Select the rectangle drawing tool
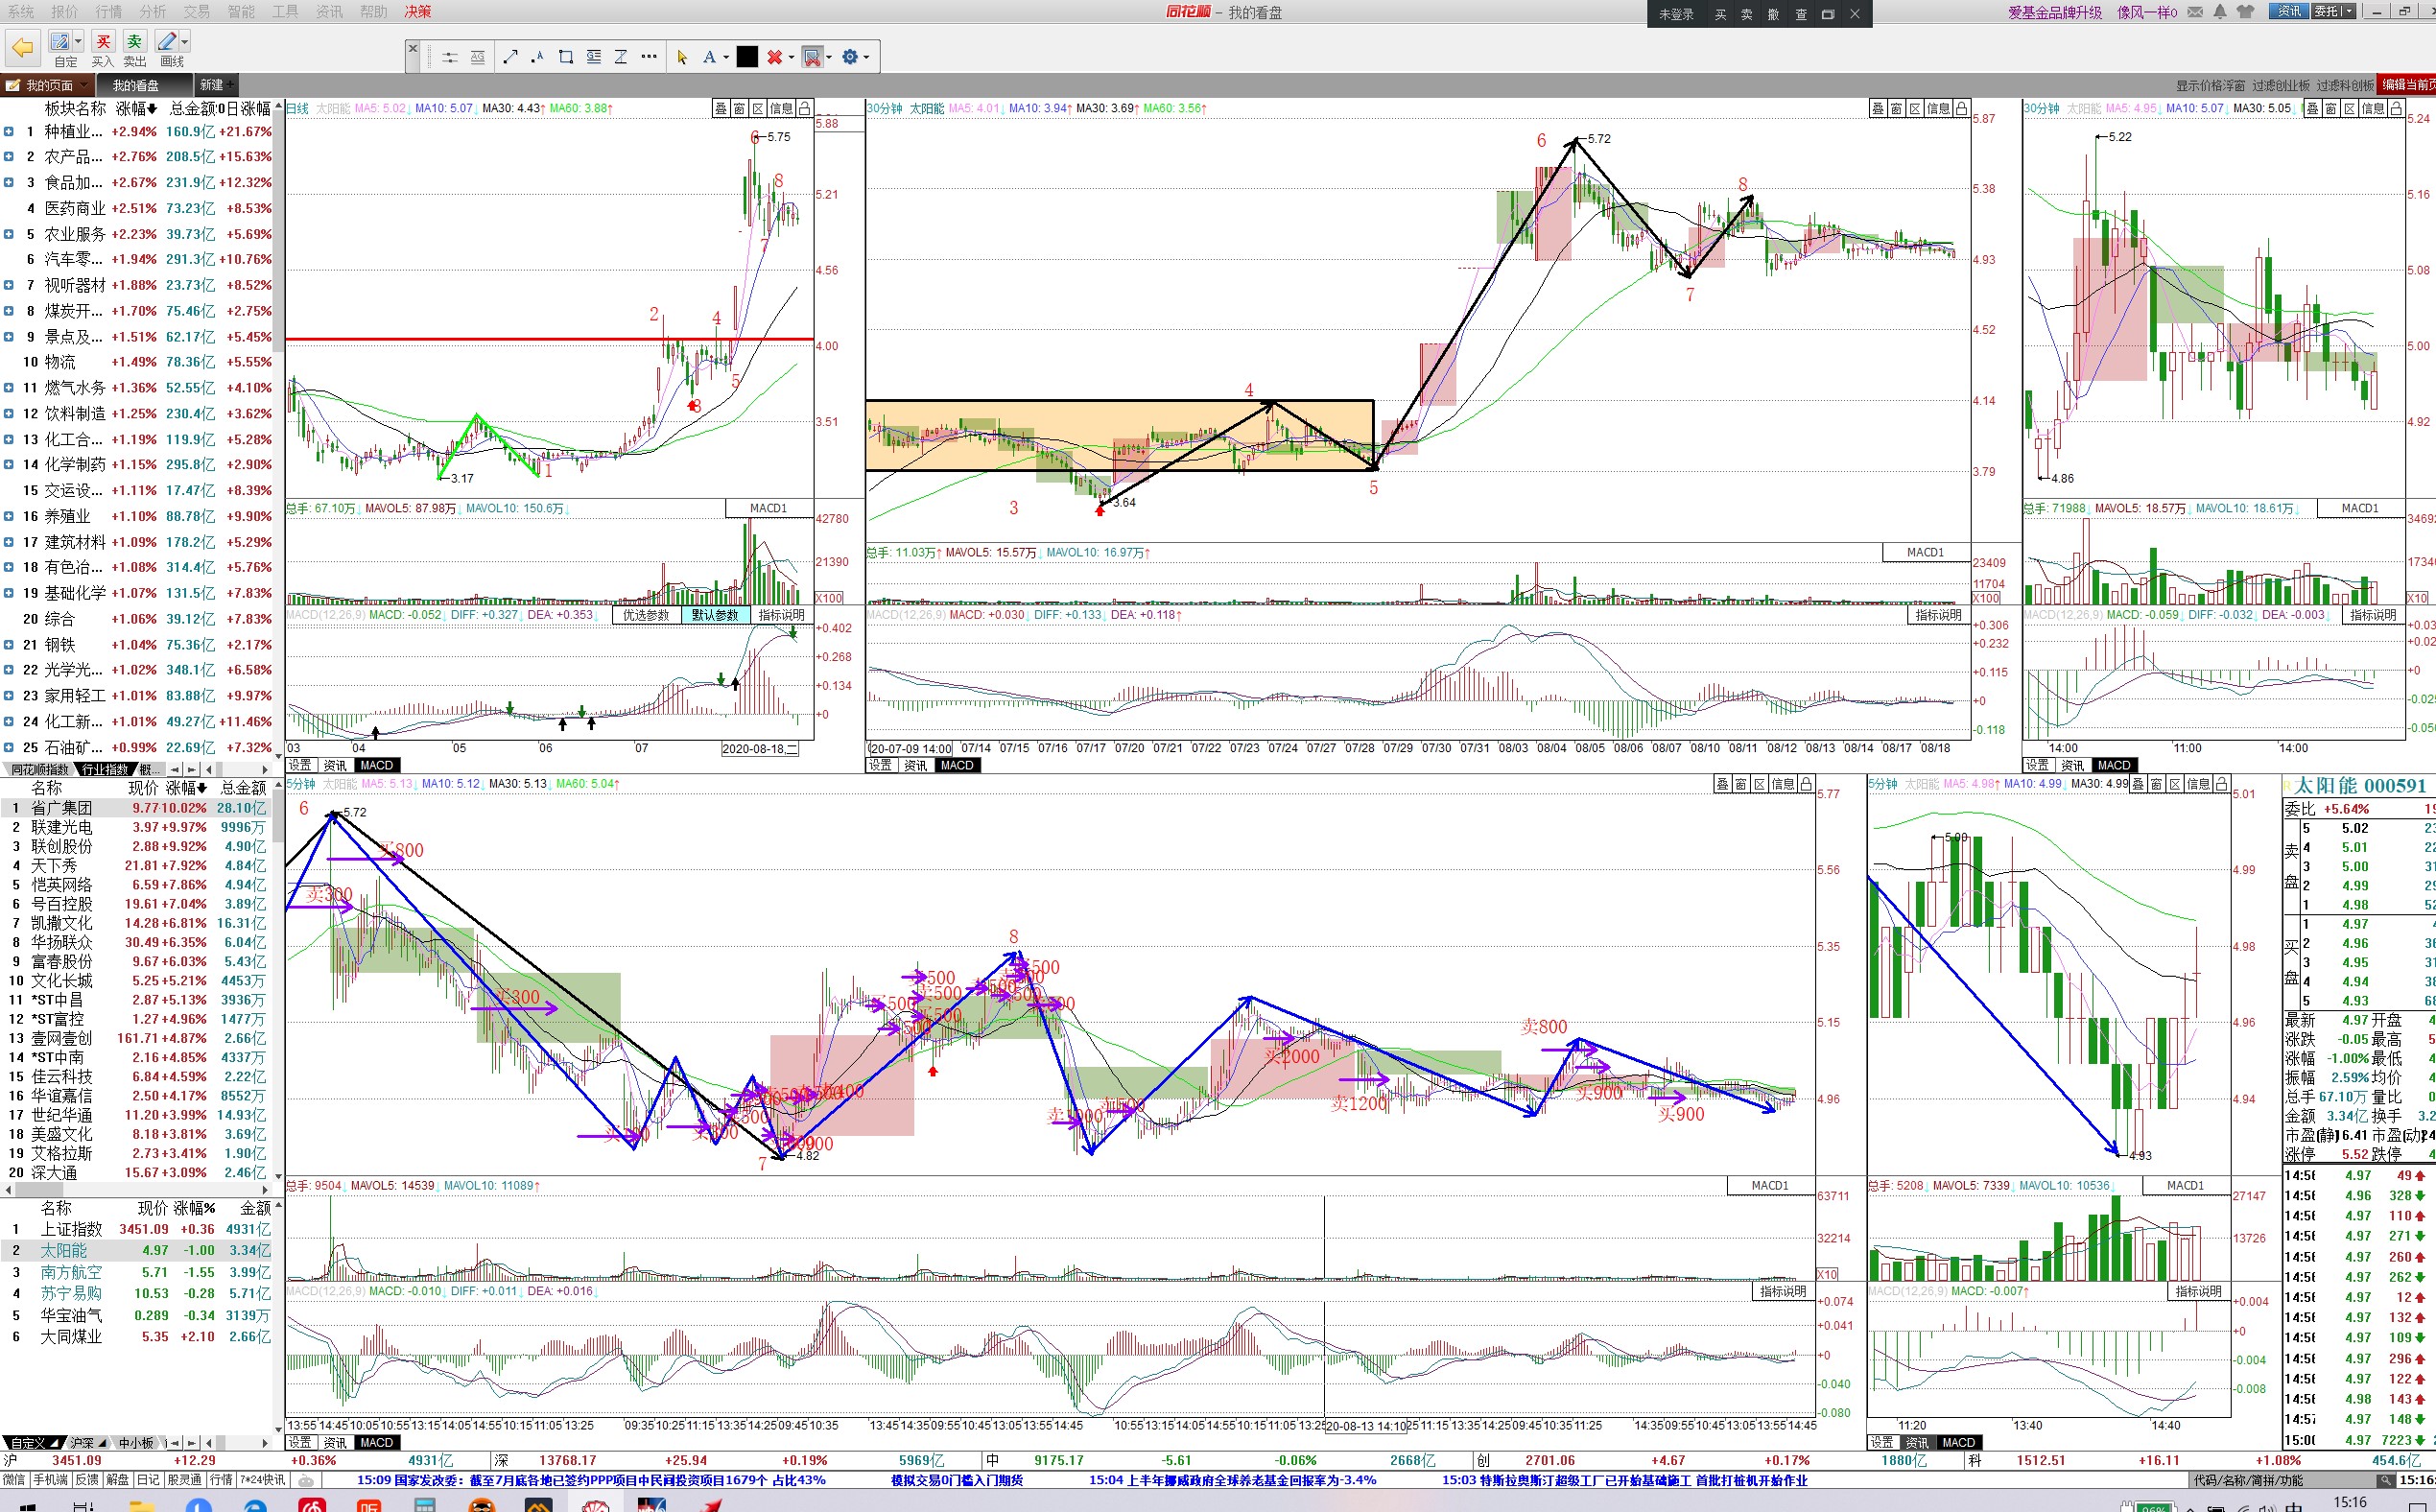 click(566, 57)
